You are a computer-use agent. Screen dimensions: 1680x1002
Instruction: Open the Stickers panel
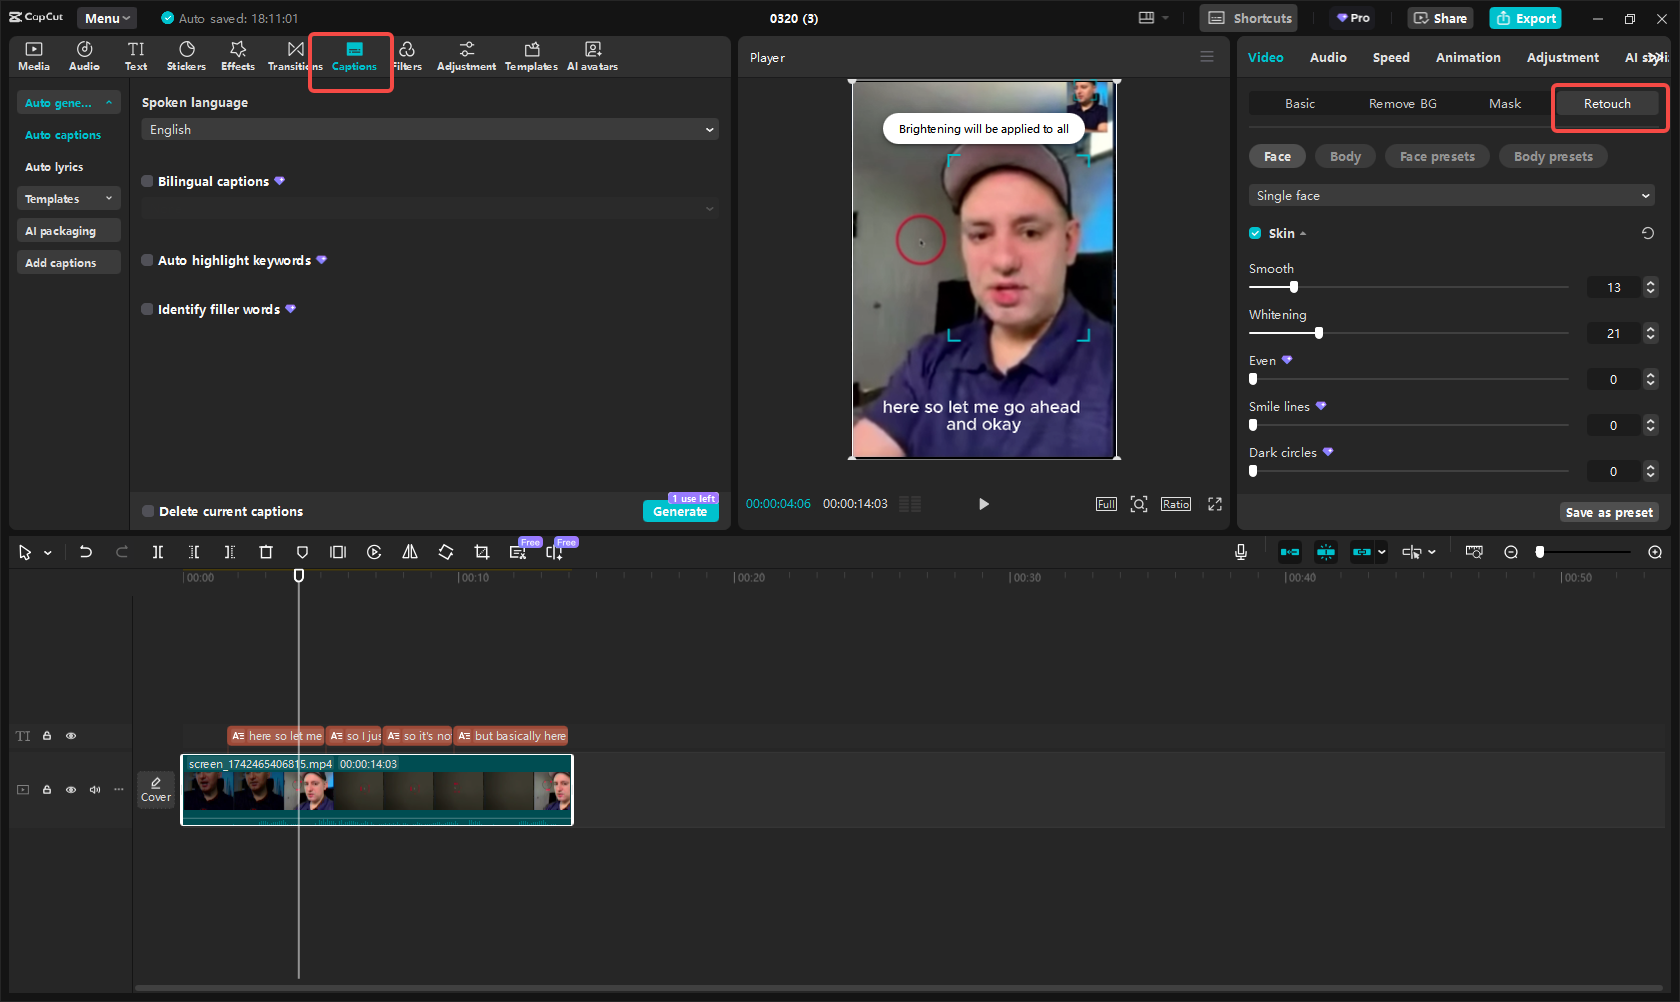(x=186, y=56)
